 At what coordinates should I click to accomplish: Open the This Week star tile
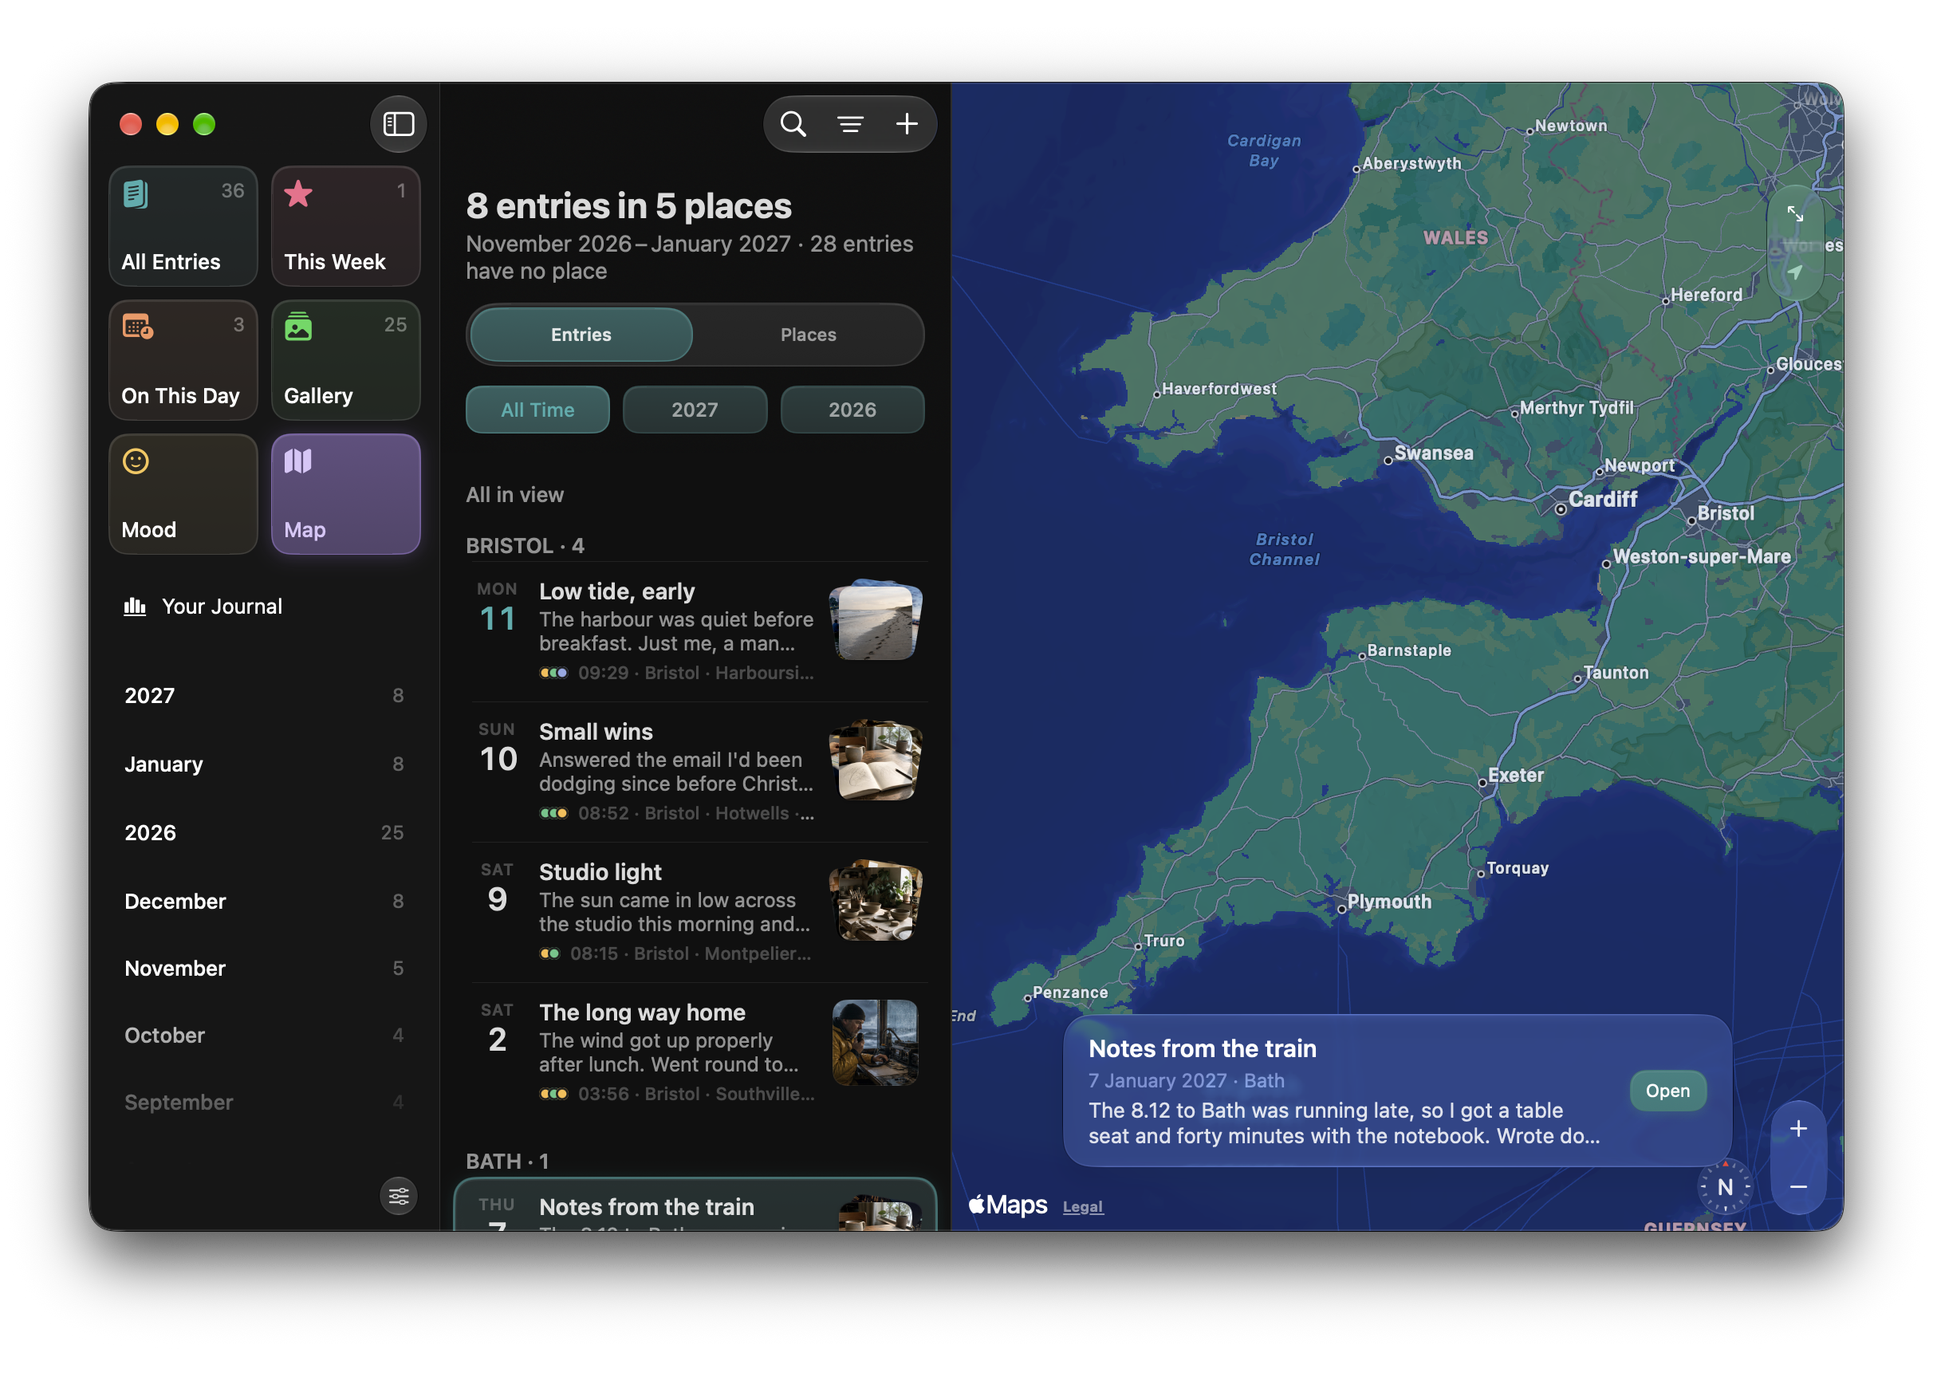pyautogui.click(x=346, y=227)
